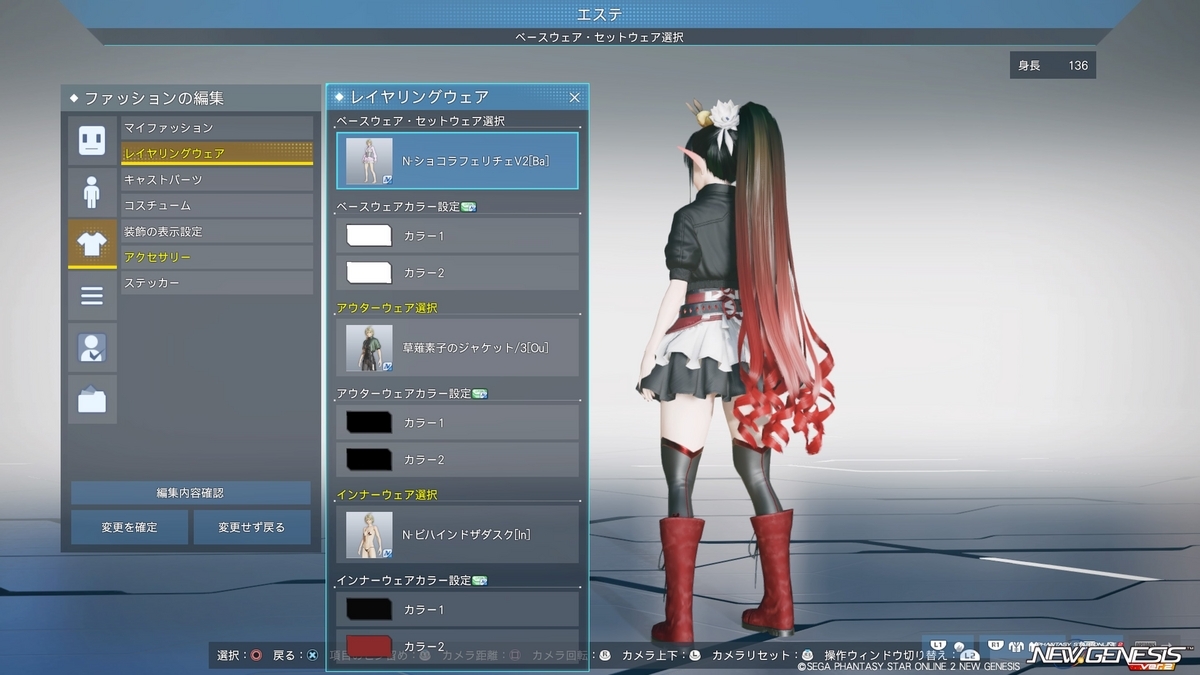This screenshot has height=675, width=1200.
Task: Pick outerwear カラー2 black swatch
Action: click(x=369, y=459)
